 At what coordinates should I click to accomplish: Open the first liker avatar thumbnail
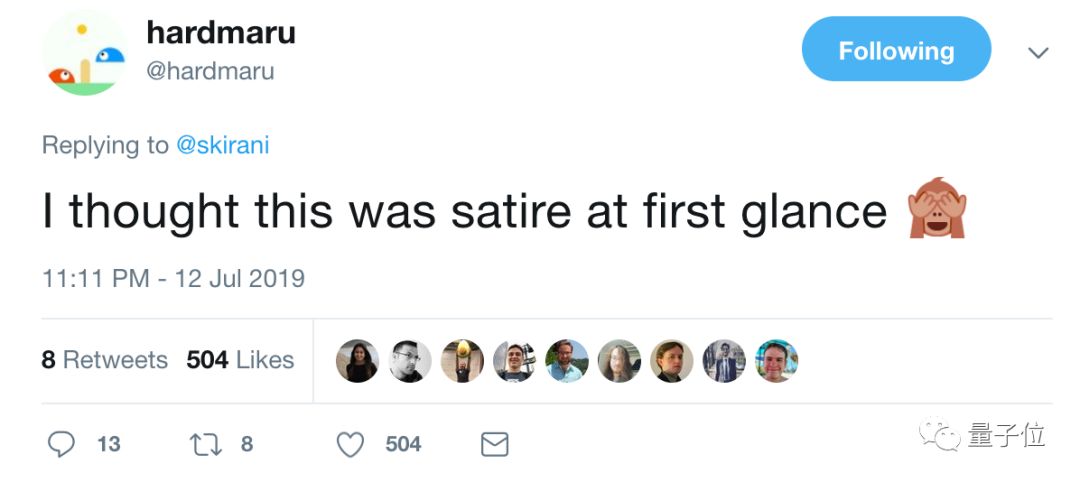[357, 361]
